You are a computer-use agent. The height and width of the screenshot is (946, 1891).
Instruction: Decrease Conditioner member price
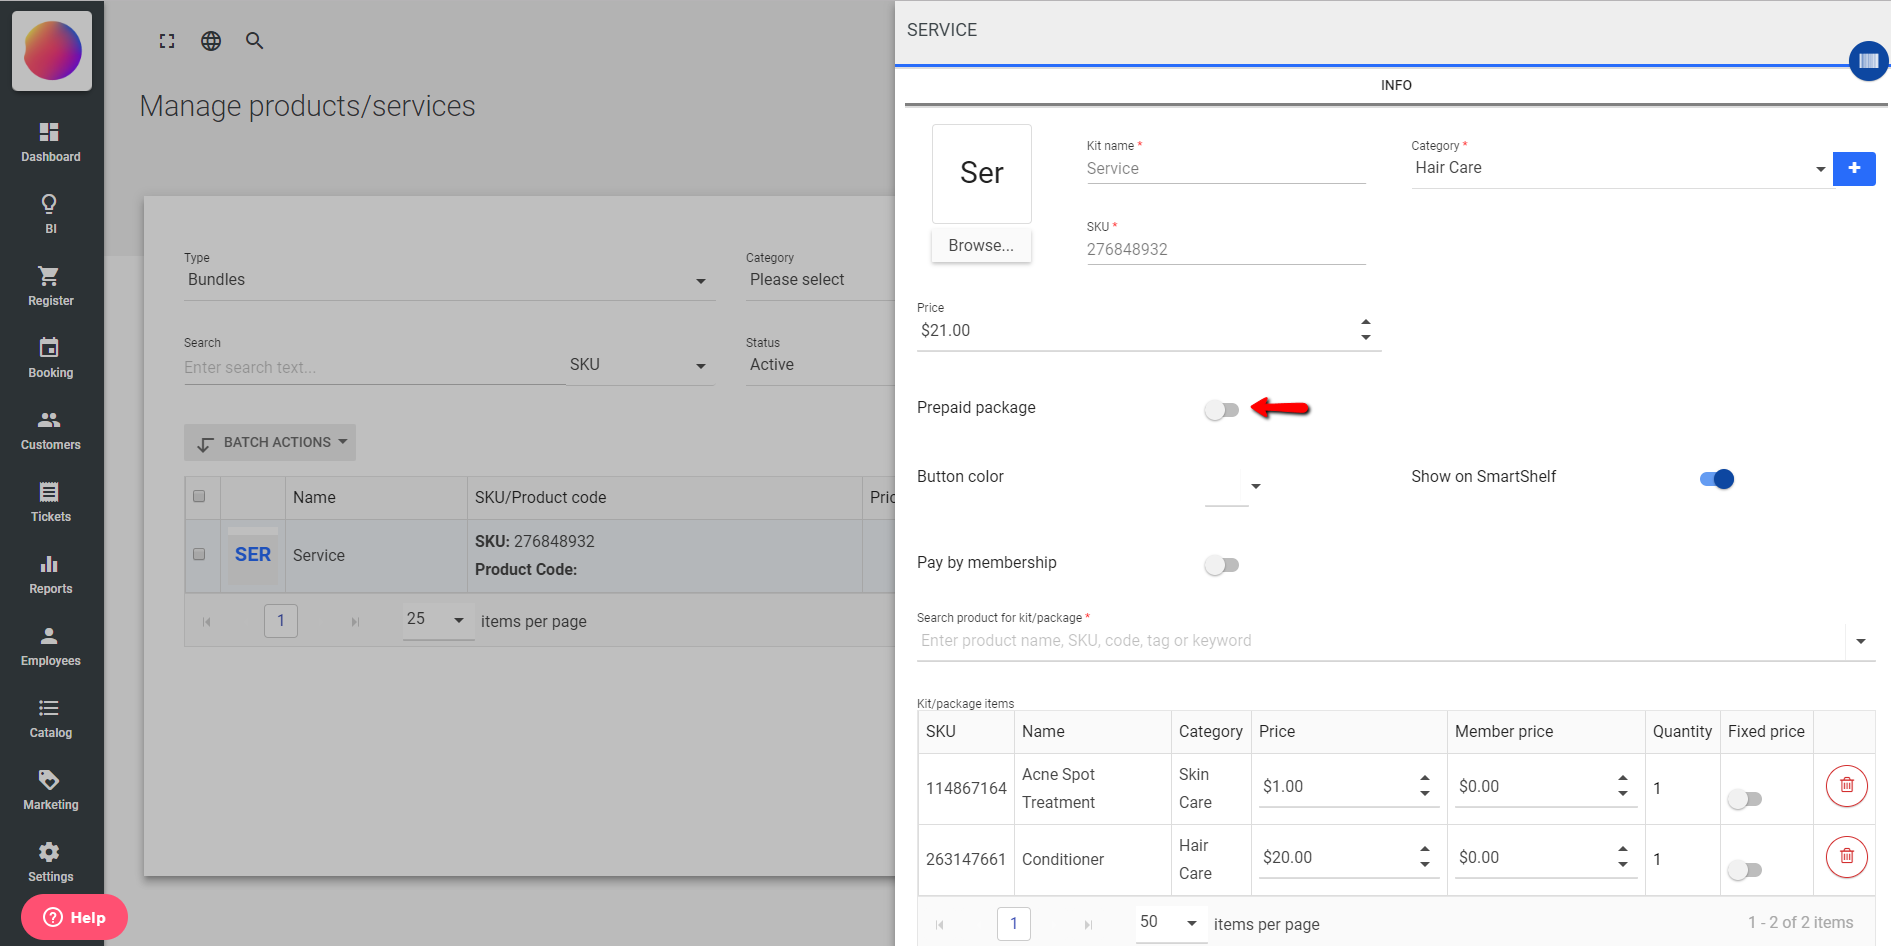[x=1623, y=865]
